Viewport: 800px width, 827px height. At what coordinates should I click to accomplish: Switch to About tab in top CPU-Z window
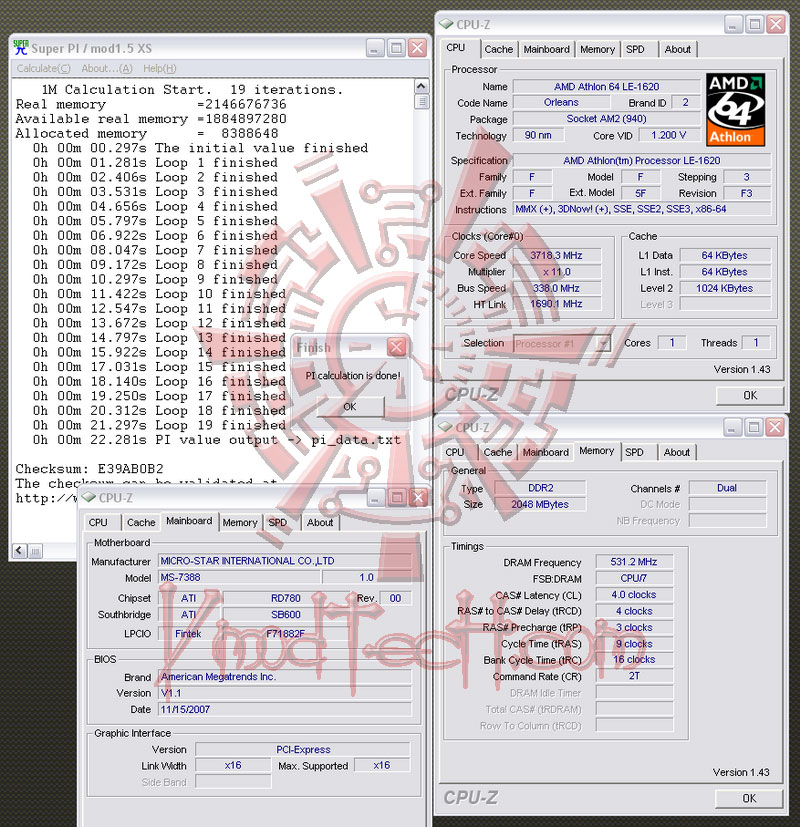tap(677, 50)
